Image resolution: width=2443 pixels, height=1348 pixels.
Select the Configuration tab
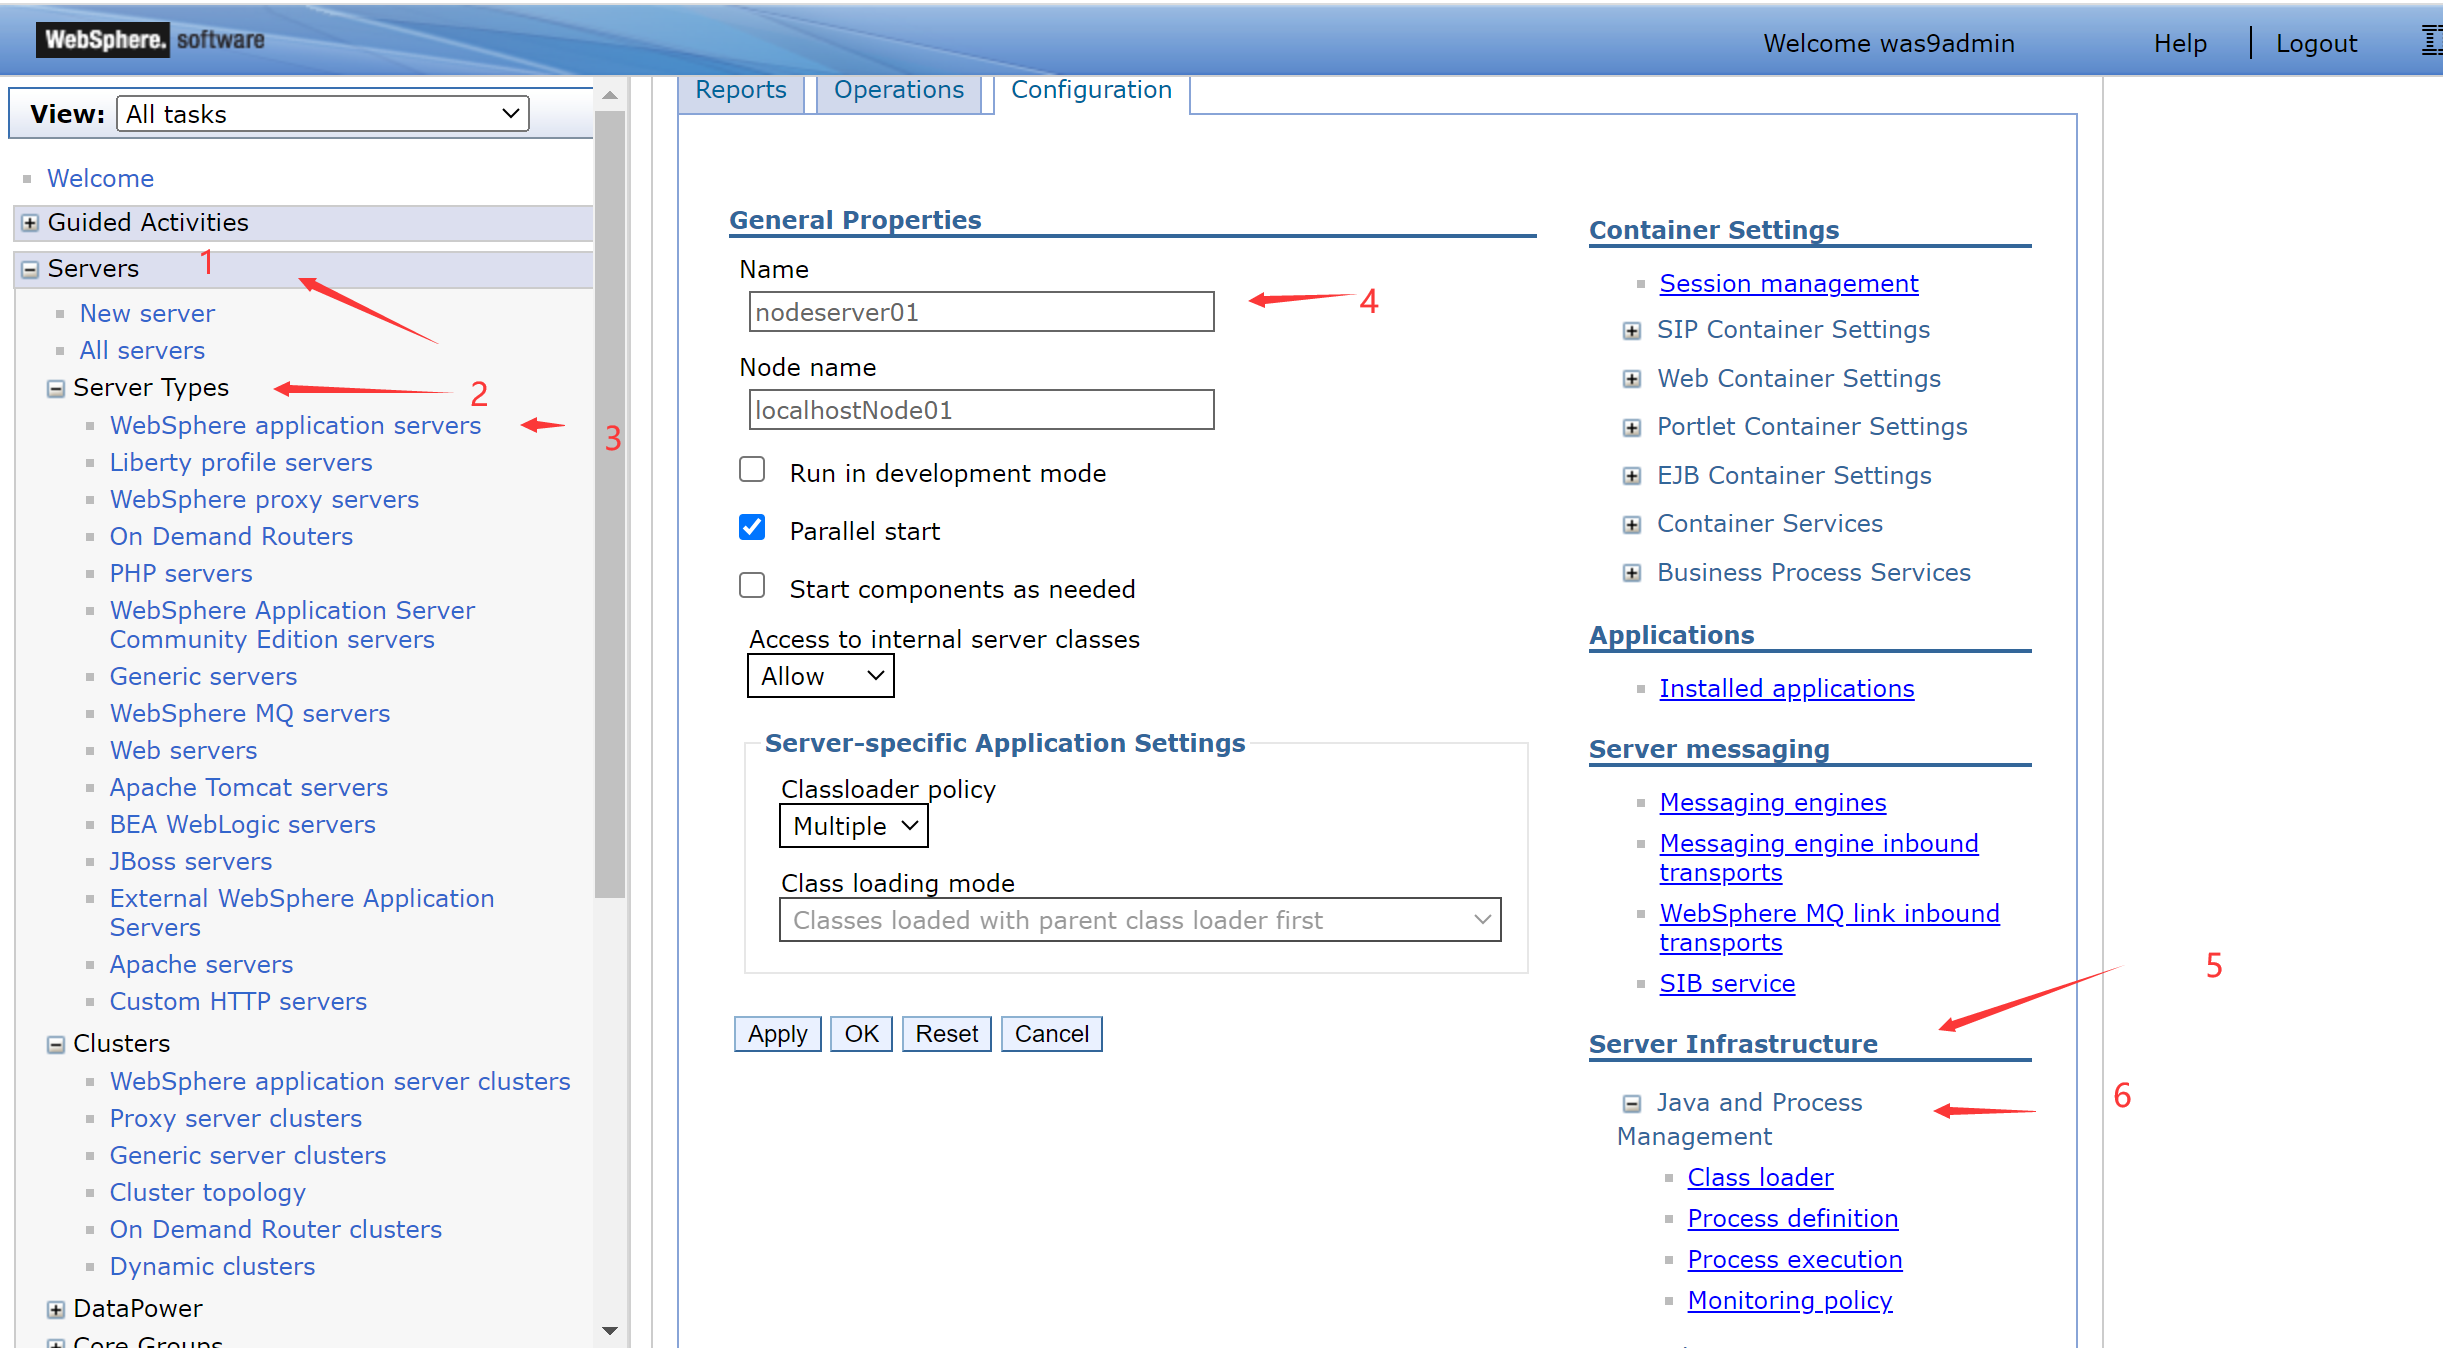tap(1092, 91)
